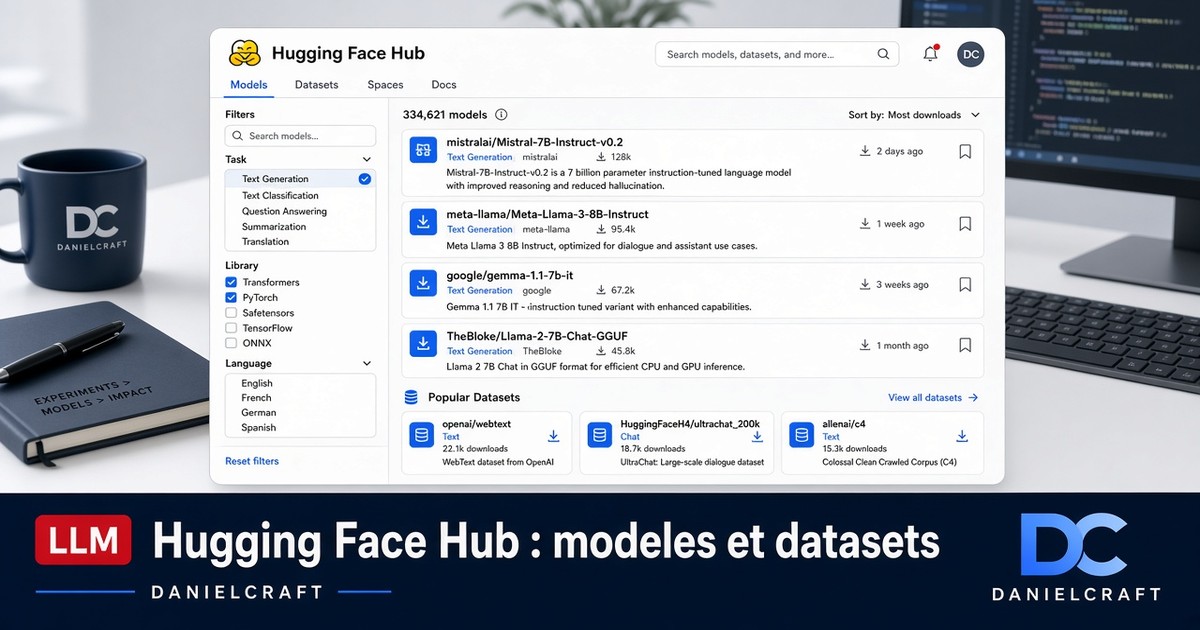Image resolution: width=1200 pixels, height=630 pixels.
Task: Click the TheBloke author name
Action: [543, 351]
